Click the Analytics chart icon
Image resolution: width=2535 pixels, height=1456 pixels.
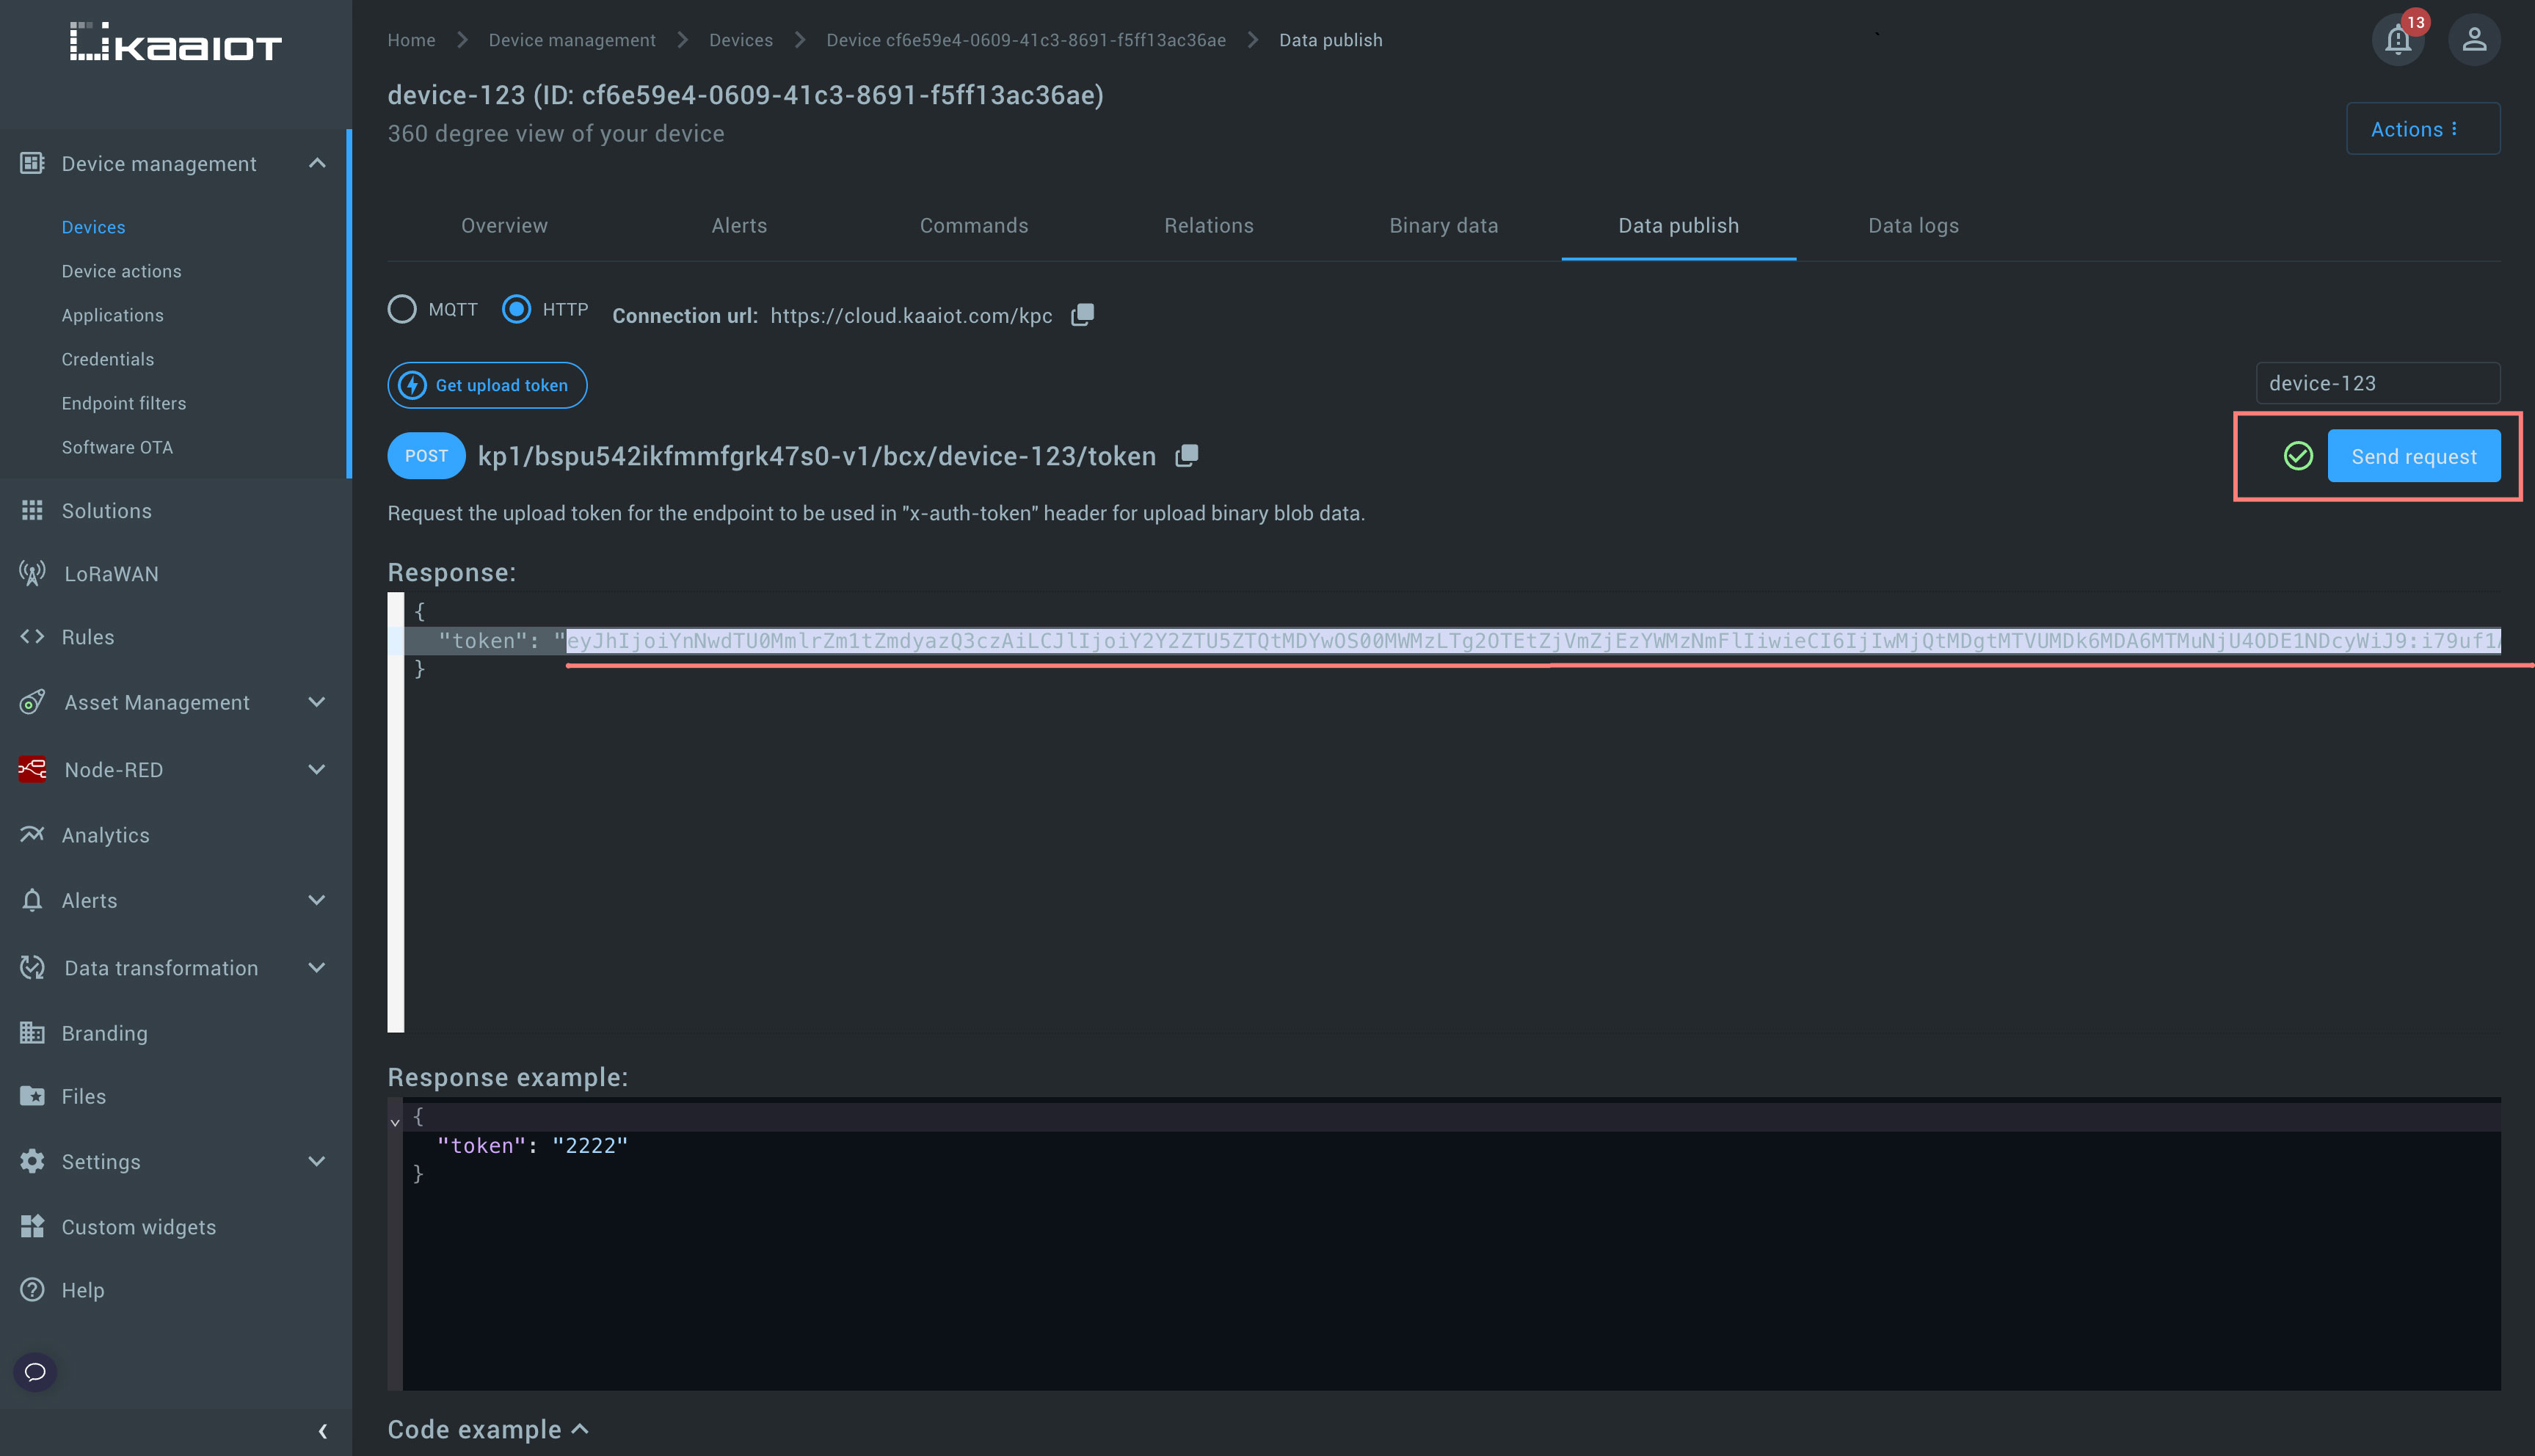click(32, 834)
